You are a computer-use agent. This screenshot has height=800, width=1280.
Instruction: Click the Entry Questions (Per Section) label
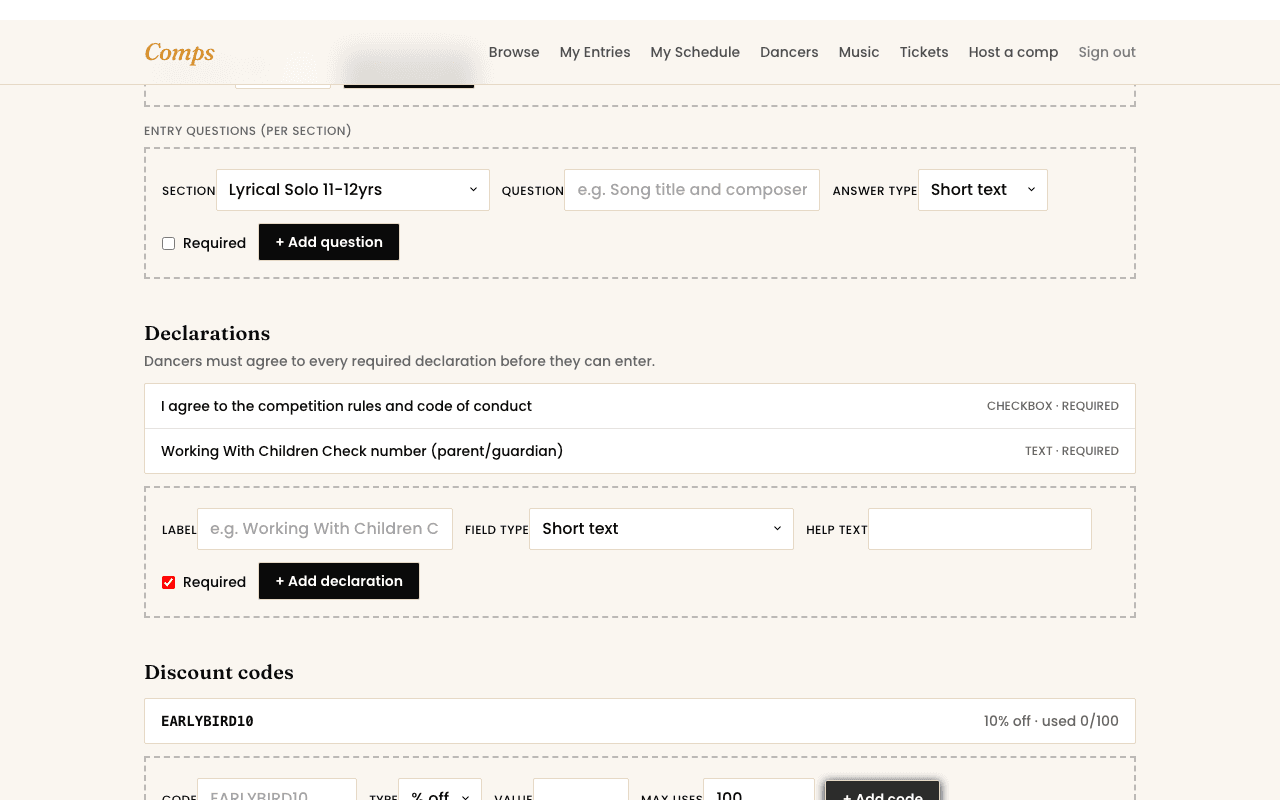pos(248,131)
